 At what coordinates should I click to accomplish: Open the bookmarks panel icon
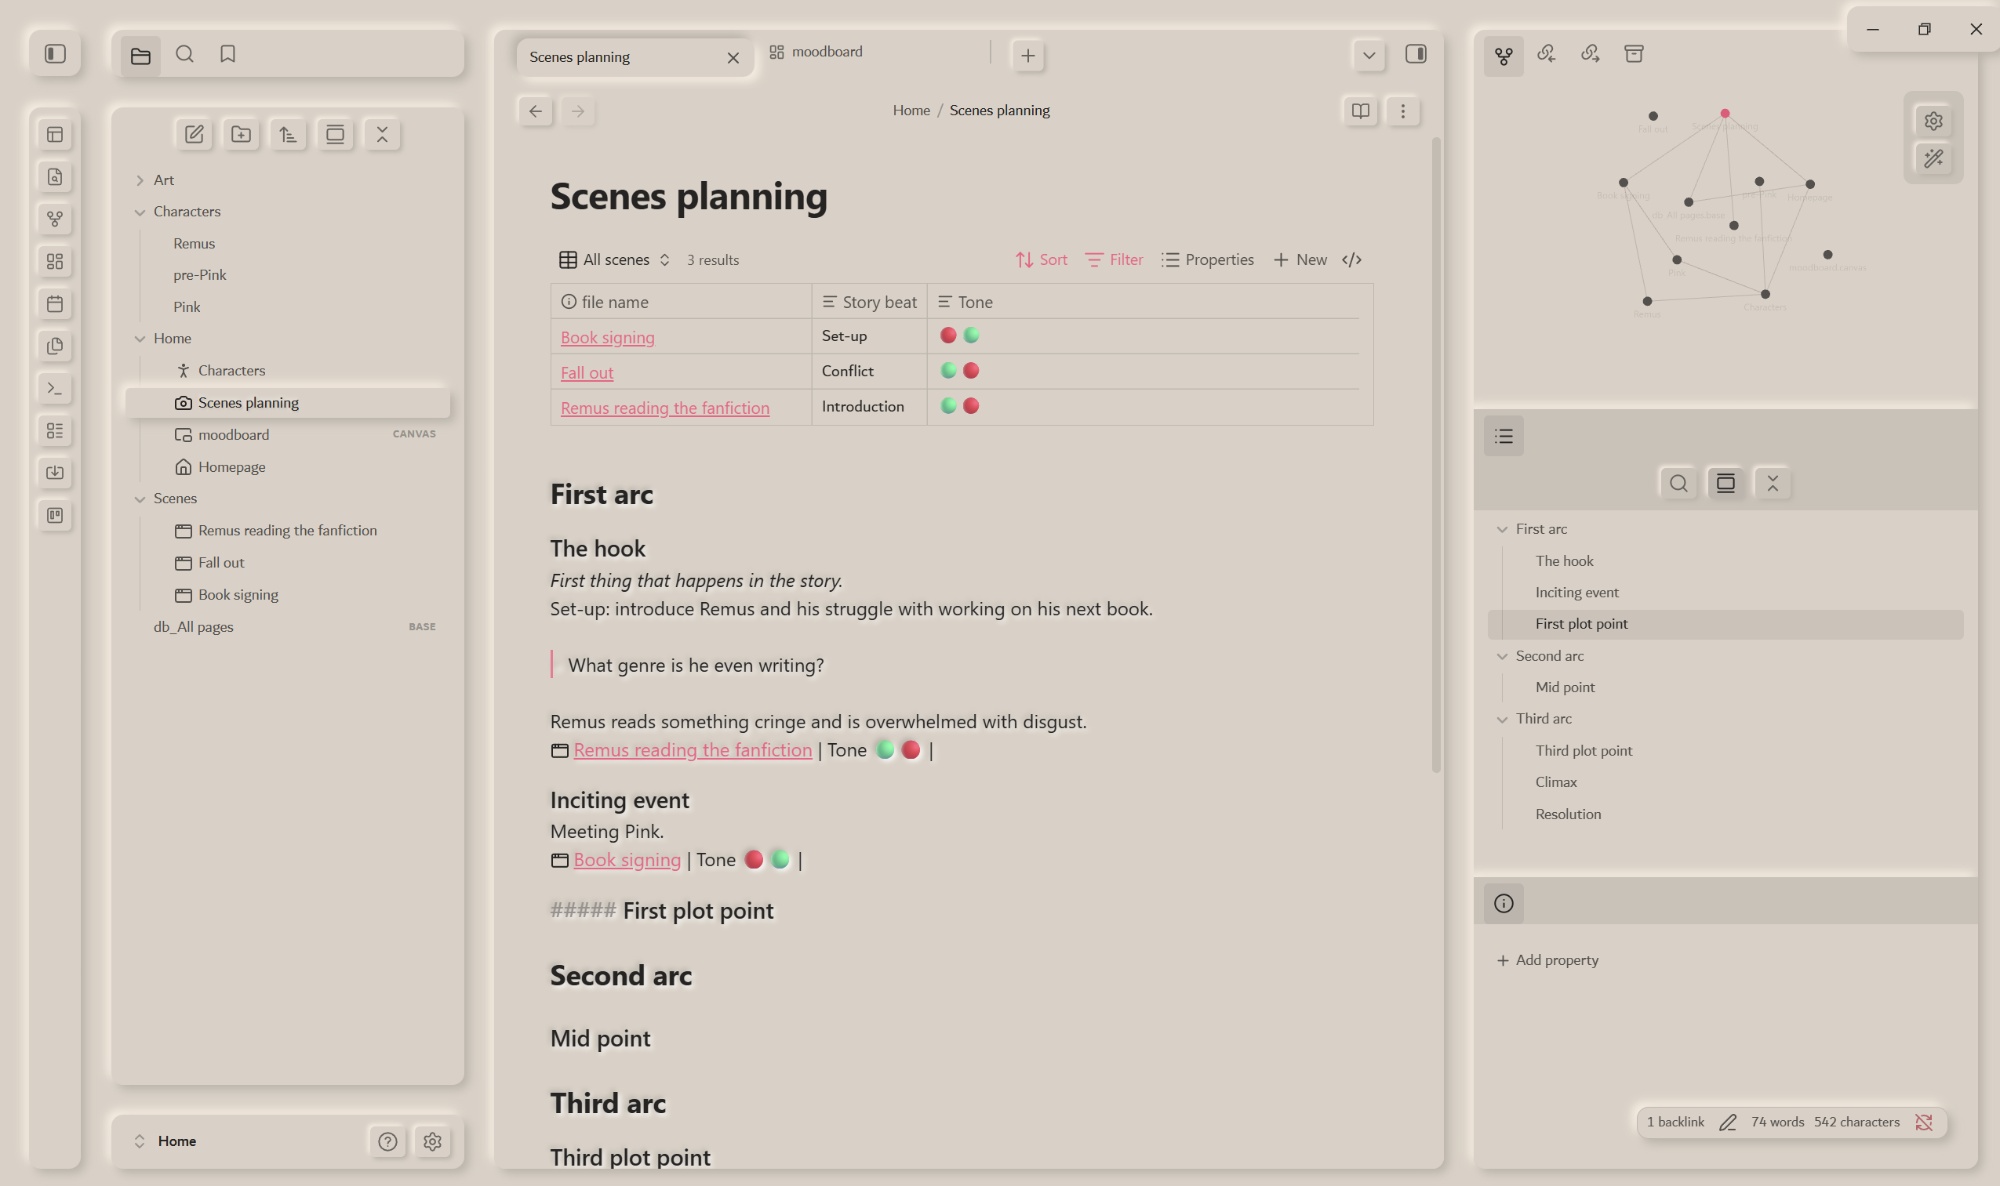click(228, 55)
